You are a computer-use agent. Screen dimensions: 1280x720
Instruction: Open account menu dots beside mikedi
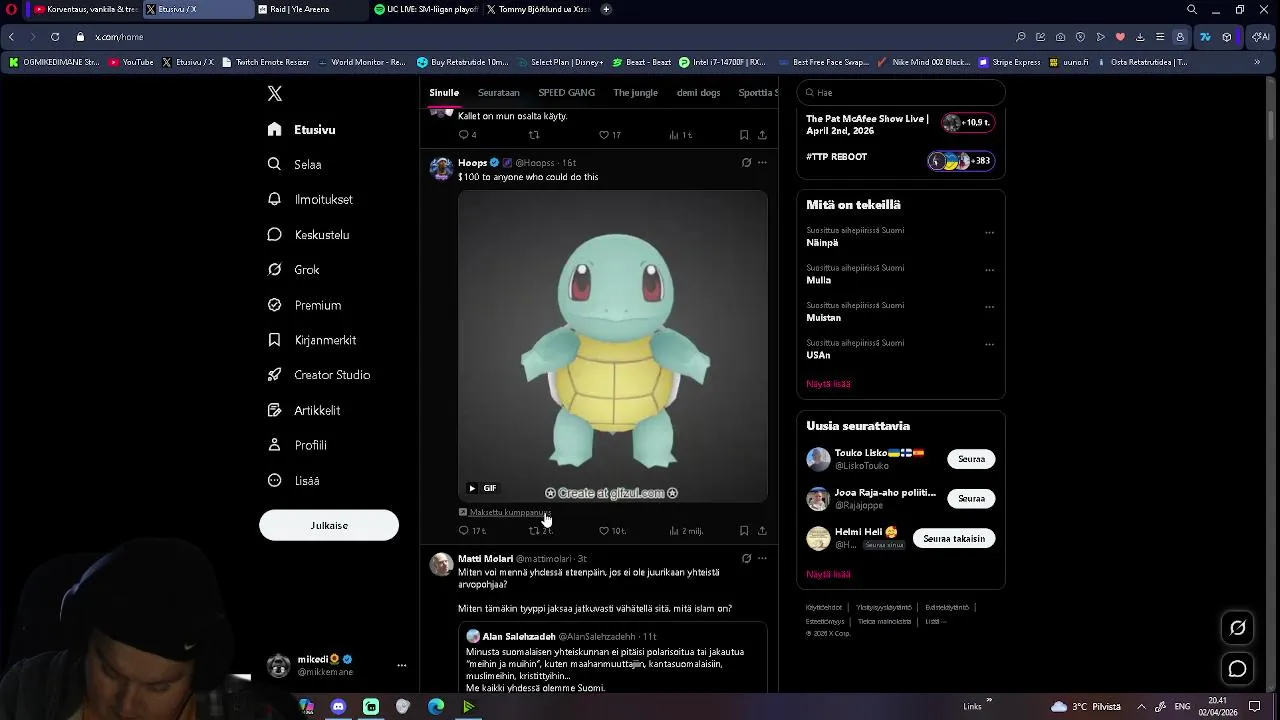(401, 666)
